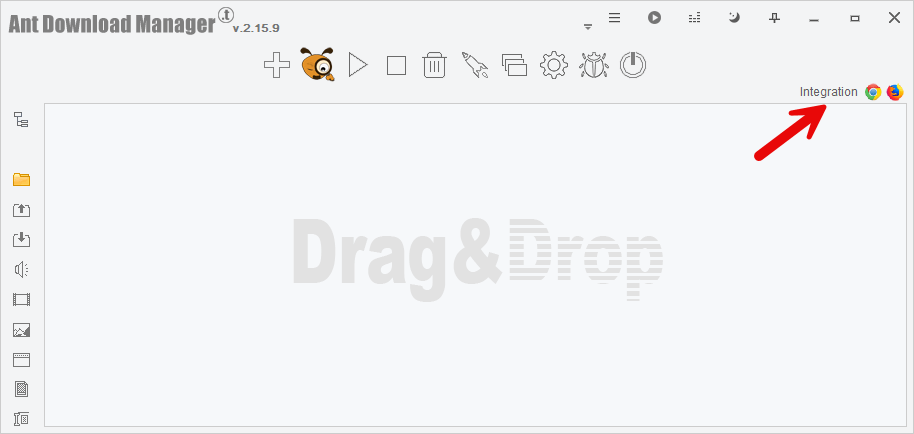Filter by audio speaker icon in sidebar
This screenshot has width=914, height=434.
(22, 269)
